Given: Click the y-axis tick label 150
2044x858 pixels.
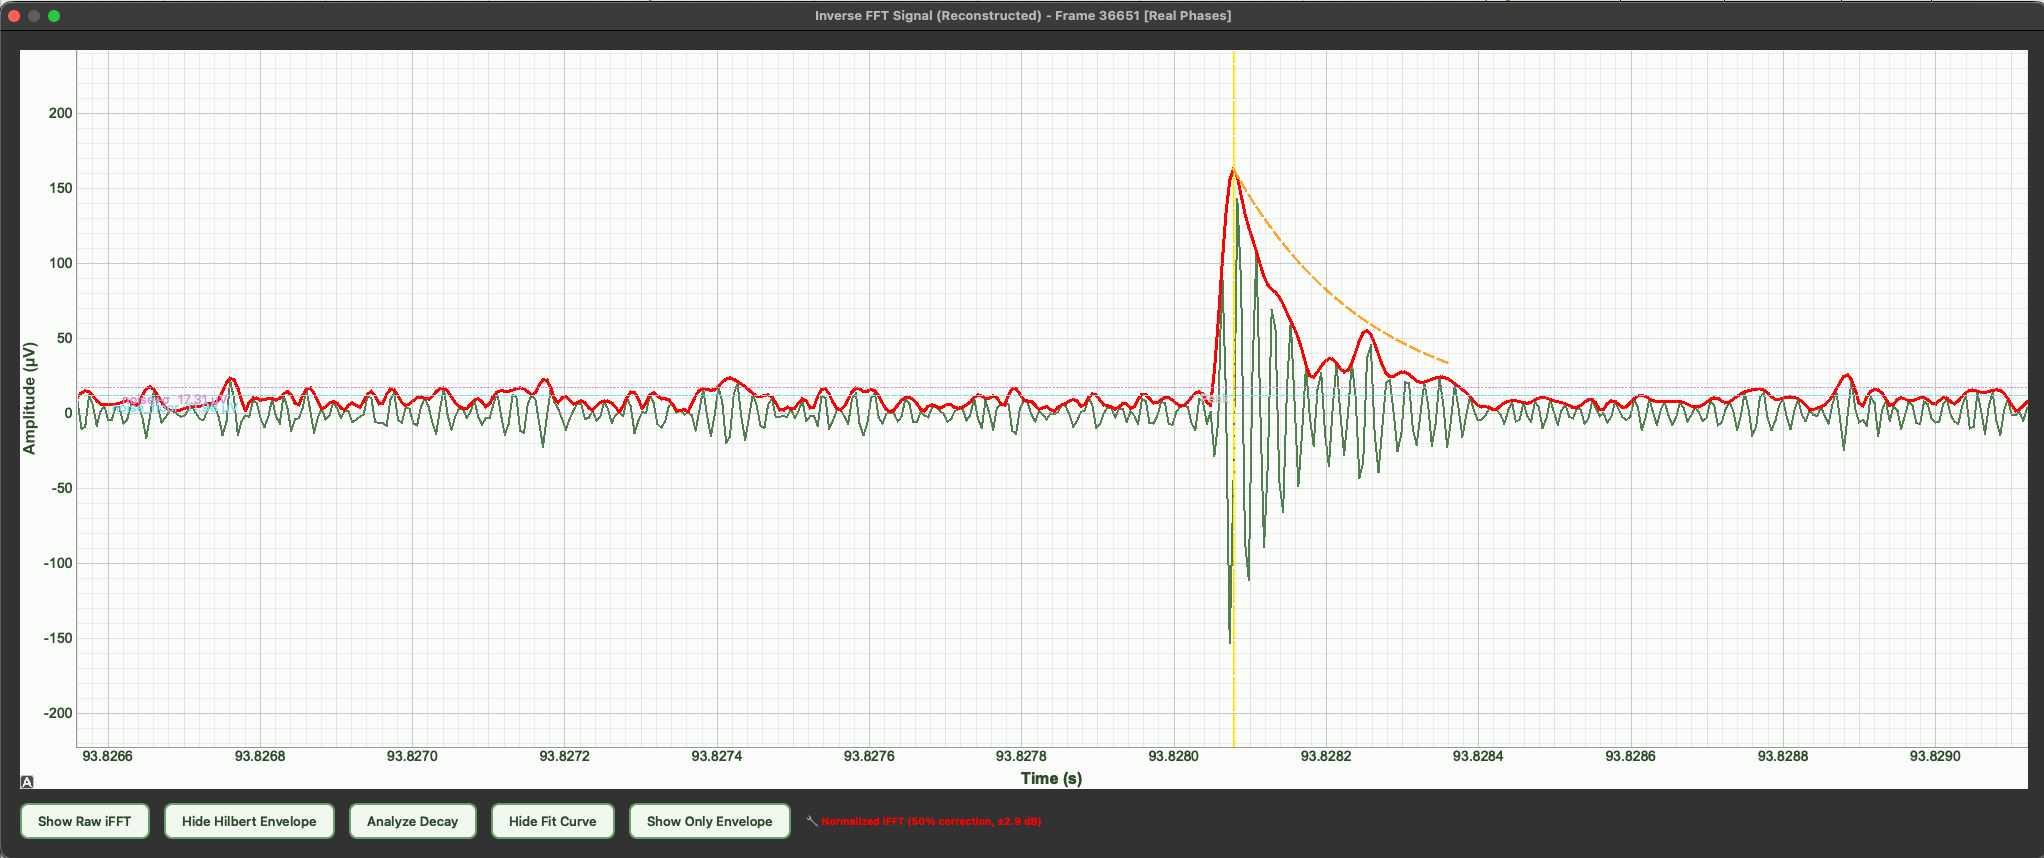Looking at the screenshot, I should [x=60, y=188].
